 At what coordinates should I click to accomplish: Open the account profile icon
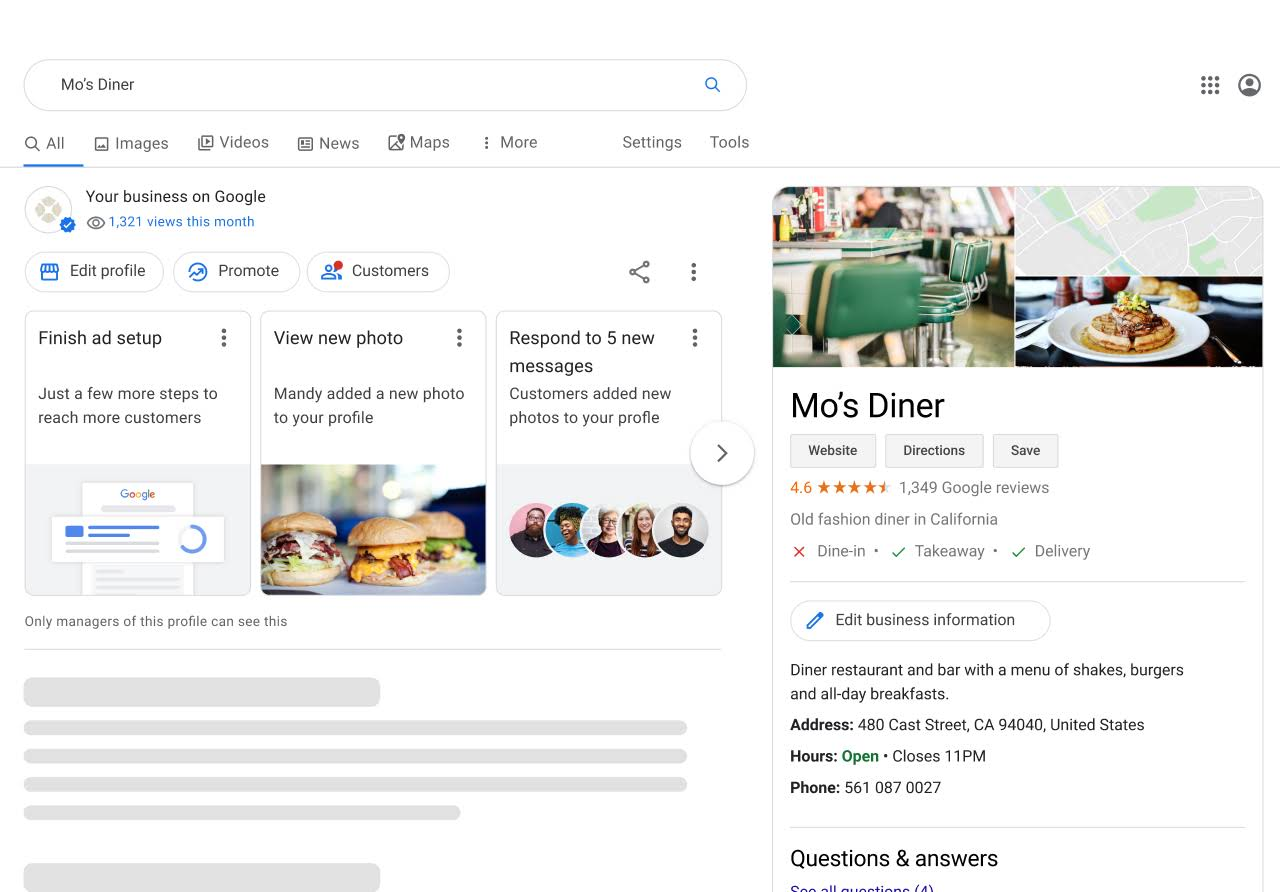point(1249,85)
